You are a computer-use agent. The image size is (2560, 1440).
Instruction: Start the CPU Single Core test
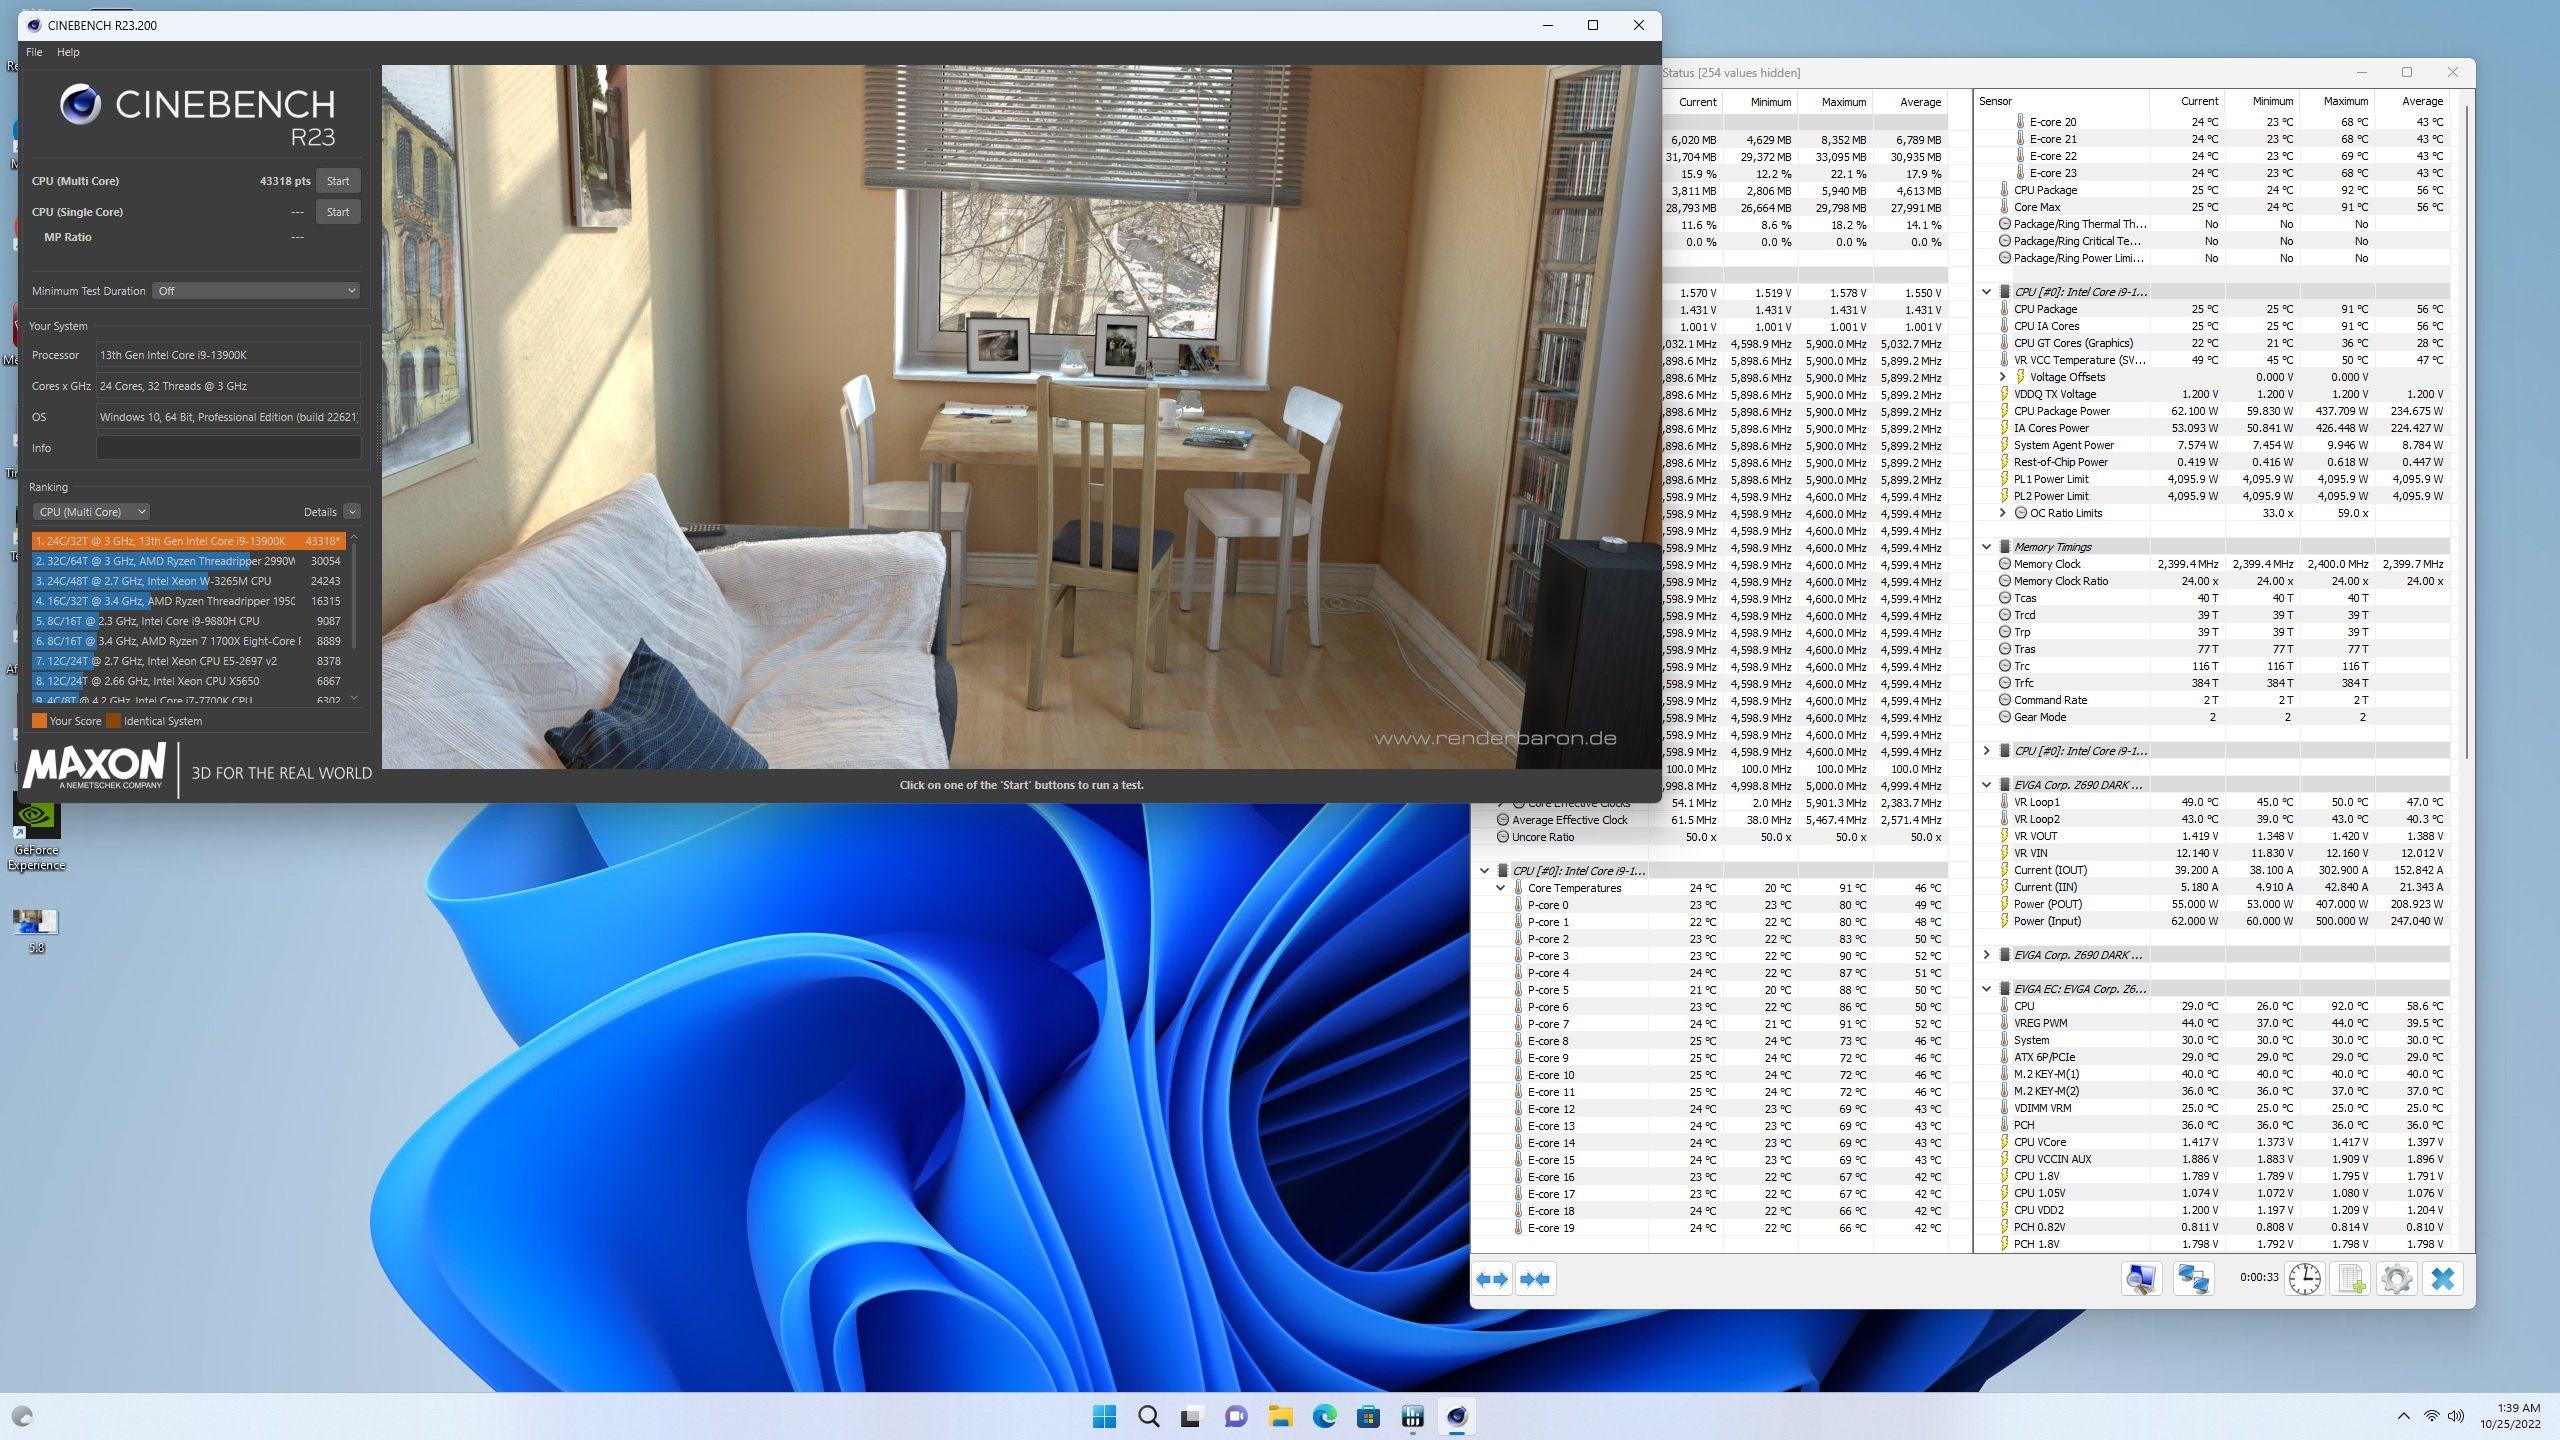click(x=338, y=212)
